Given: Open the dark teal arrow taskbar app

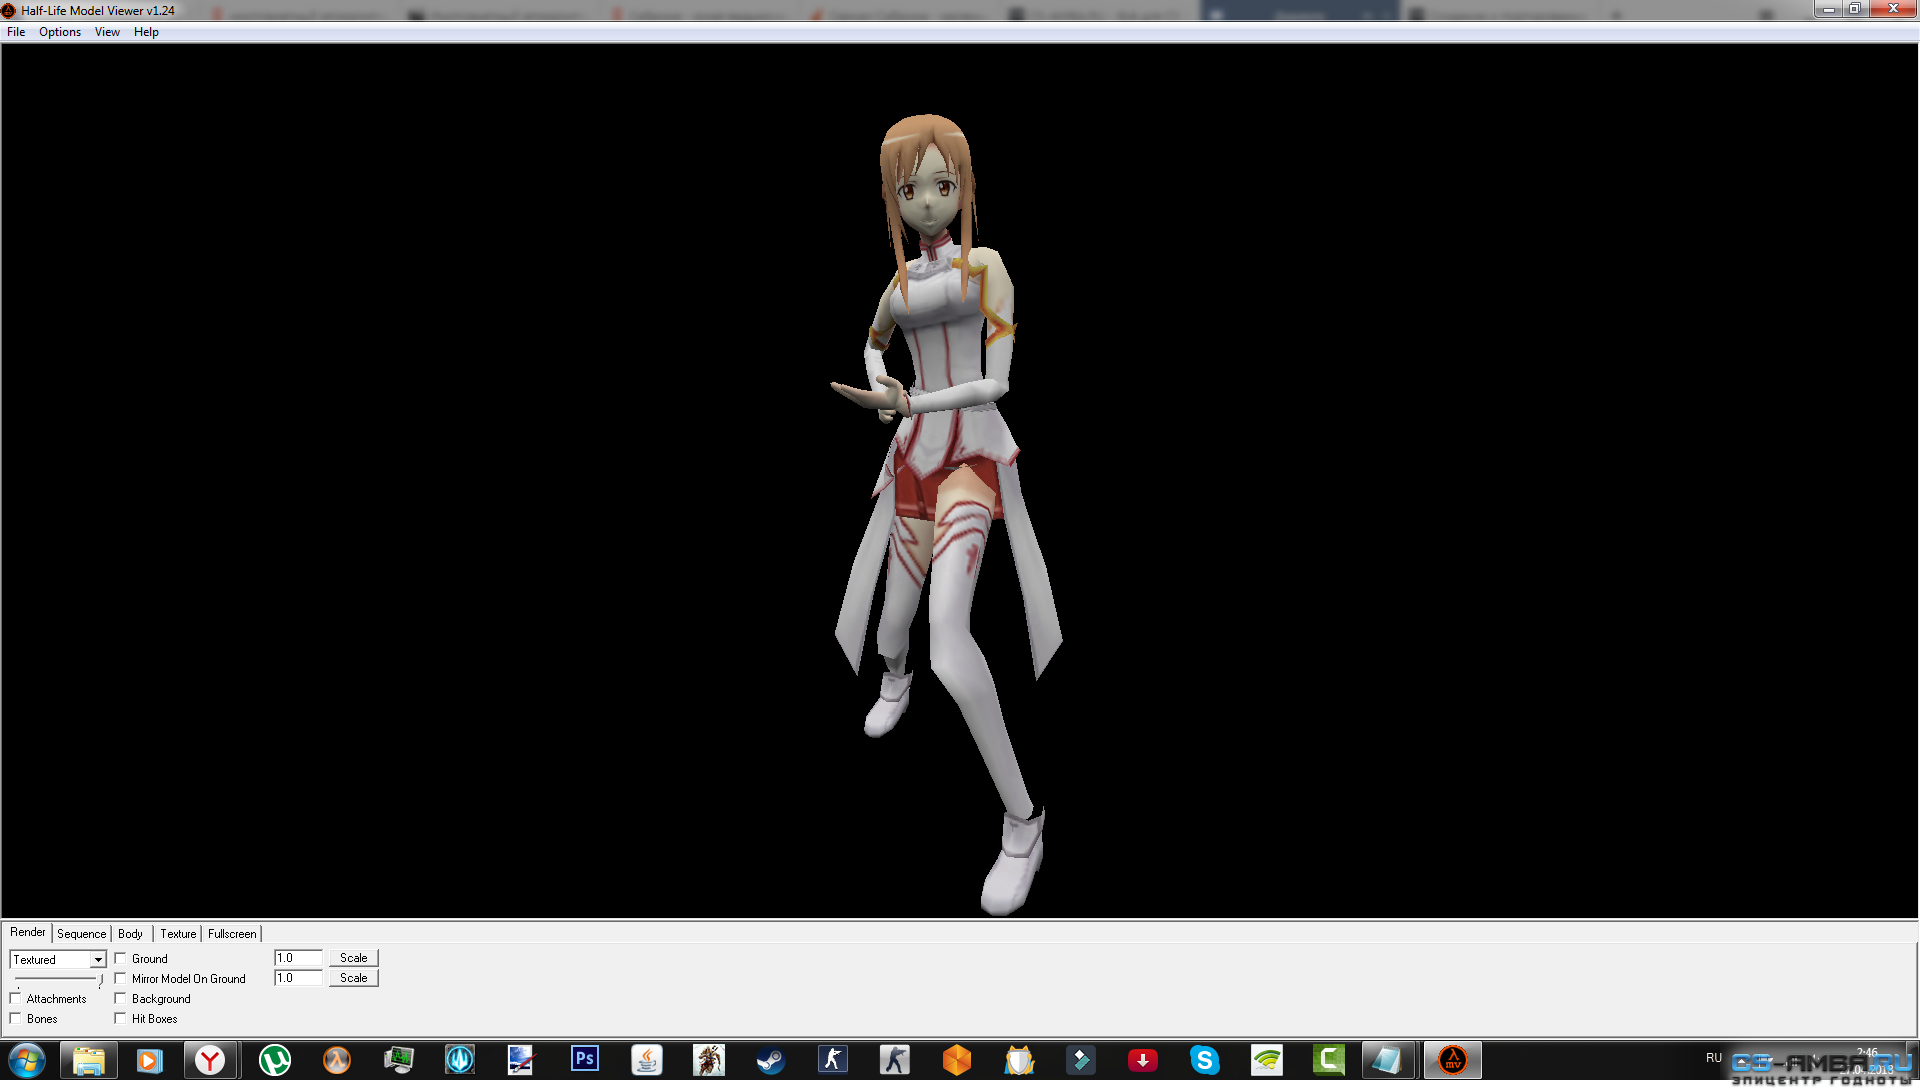Looking at the screenshot, I should pos(1080,1060).
